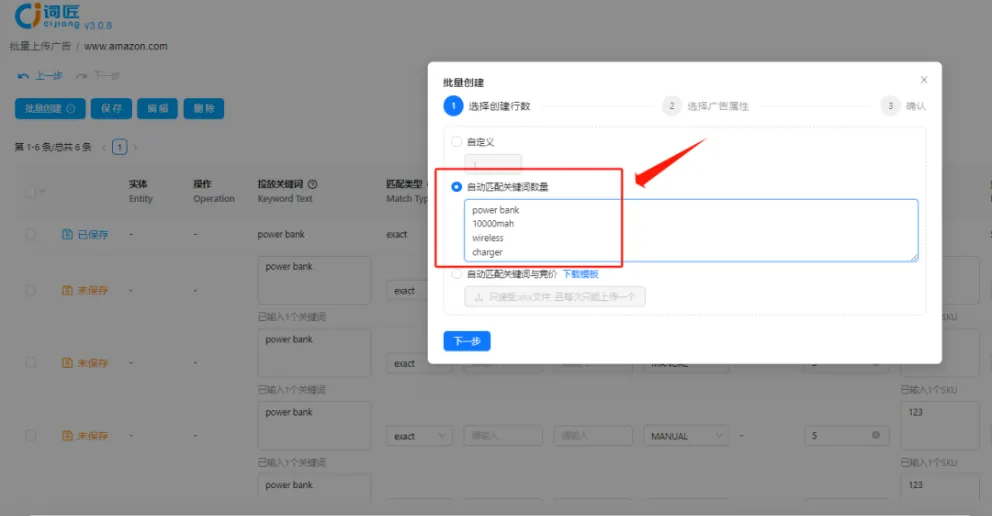Screen dimensions: 993x516
Task: Click the 批量创建 toolbar button
Action: coord(50,108)
